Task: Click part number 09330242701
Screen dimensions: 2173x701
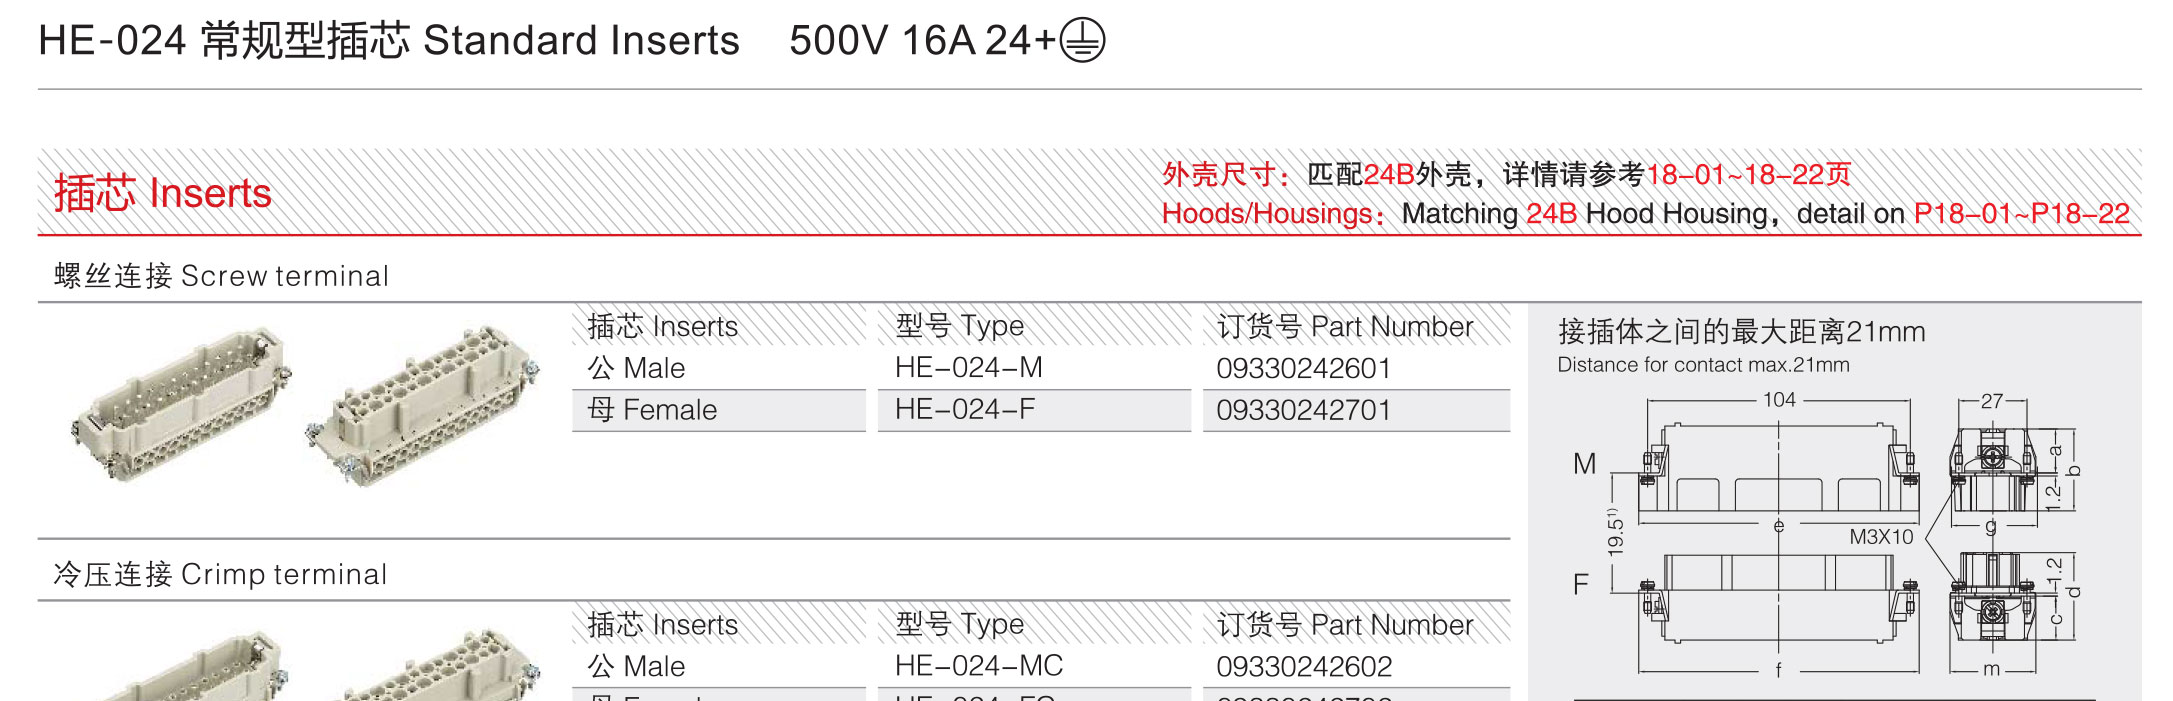Action: pyautogui.click(x=1303, y=410)
